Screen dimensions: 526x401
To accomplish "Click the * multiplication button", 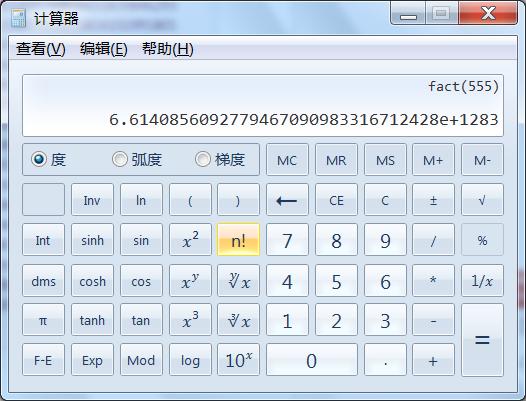I will pyautogui.click(x=433, y=281).
